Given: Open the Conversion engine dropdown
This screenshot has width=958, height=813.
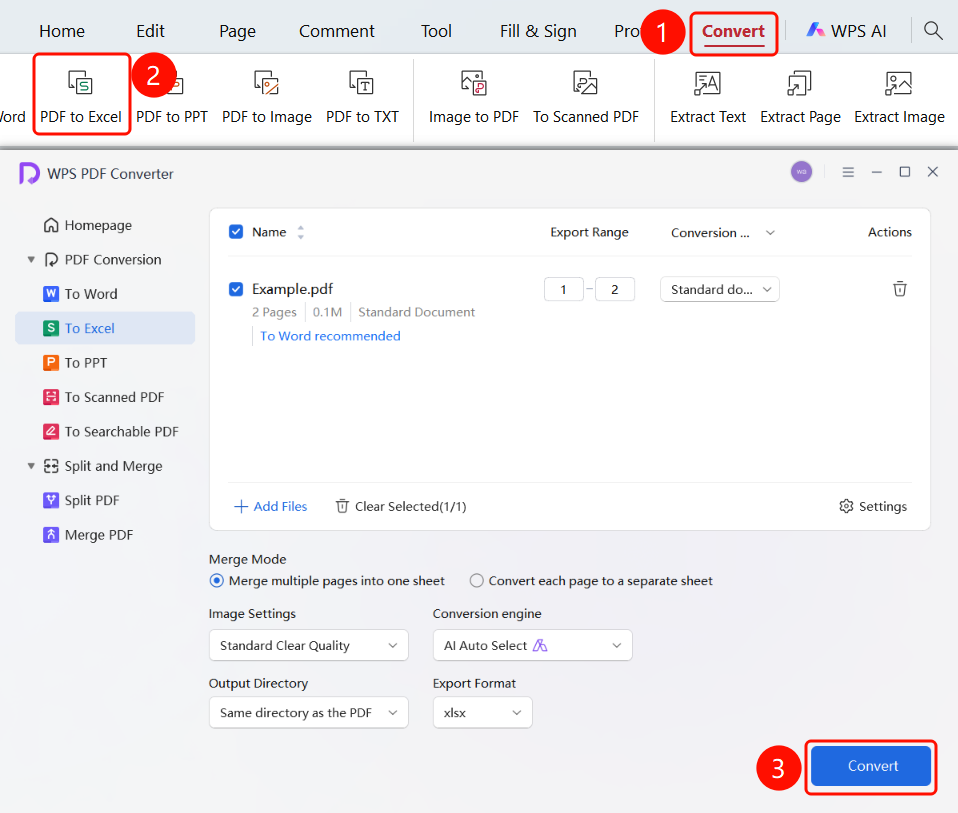Looking at the screenshot, I should (533, 646).
